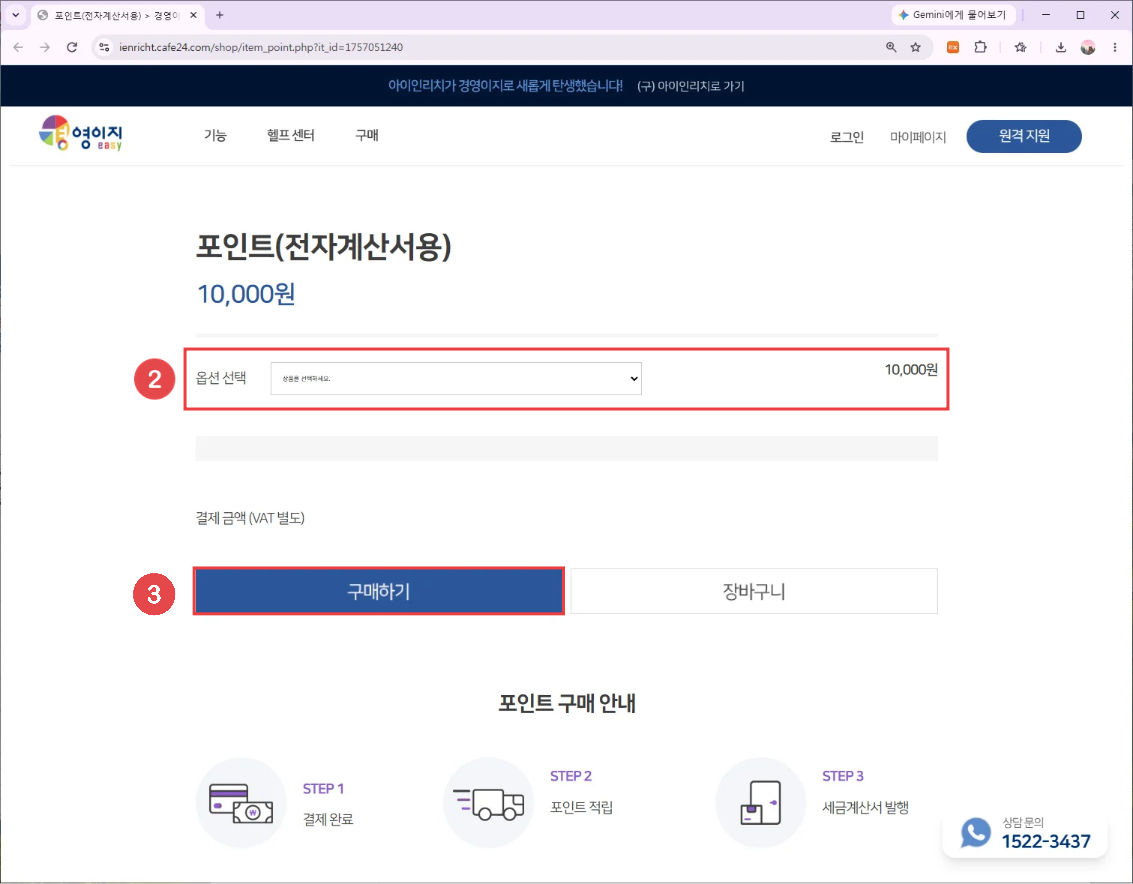Open the zoom magnifier in address bar
The image size is (1133, 884).
click(891, 47)
